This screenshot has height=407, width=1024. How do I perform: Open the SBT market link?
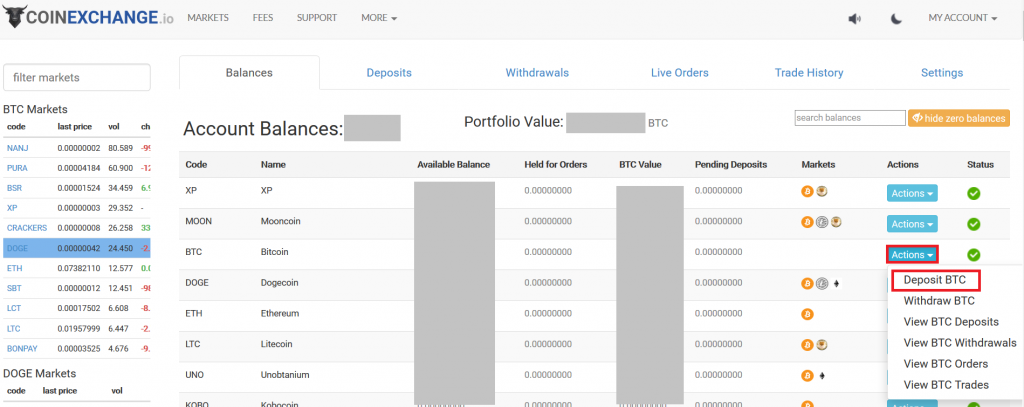click(14, 288)
